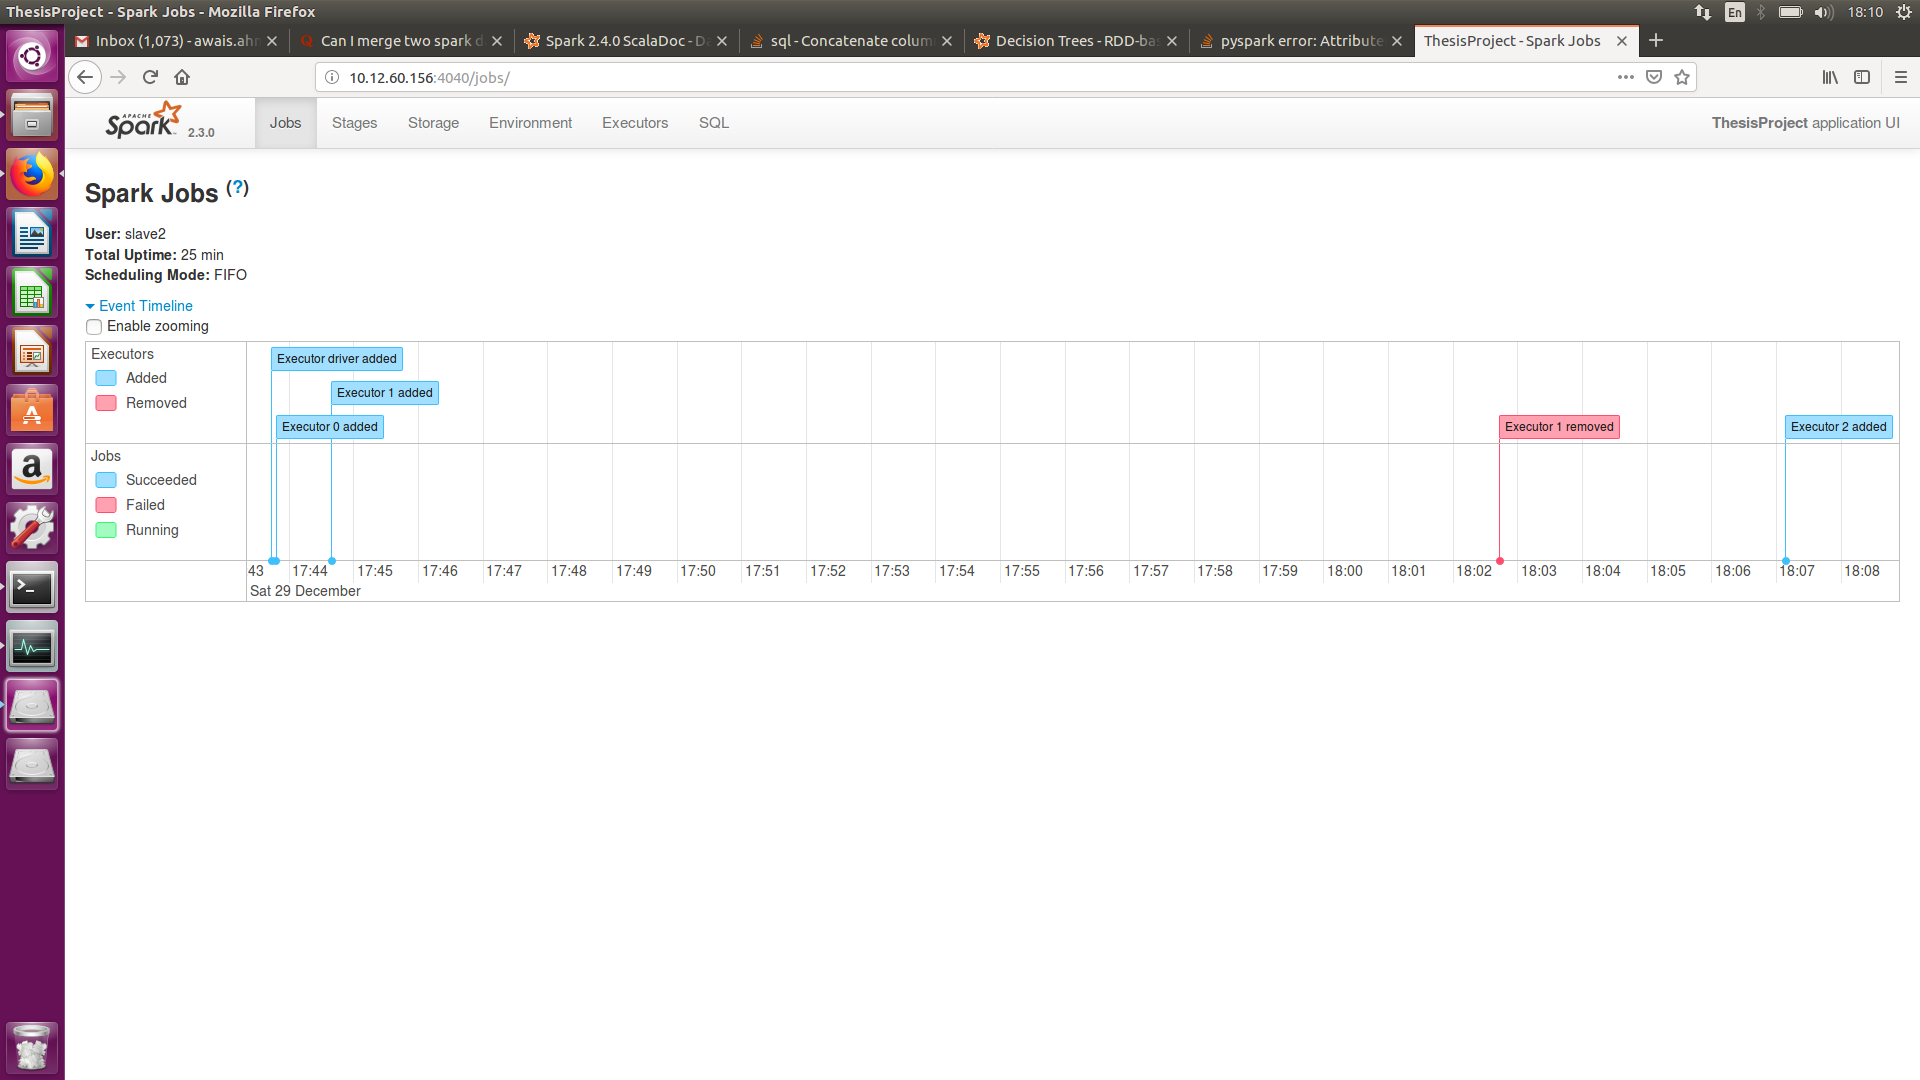The width and height of the screenshot is (1920, 1080).
Task: Click the back navigation arrow
Action: pyautogui.click(x=85, y=77)
